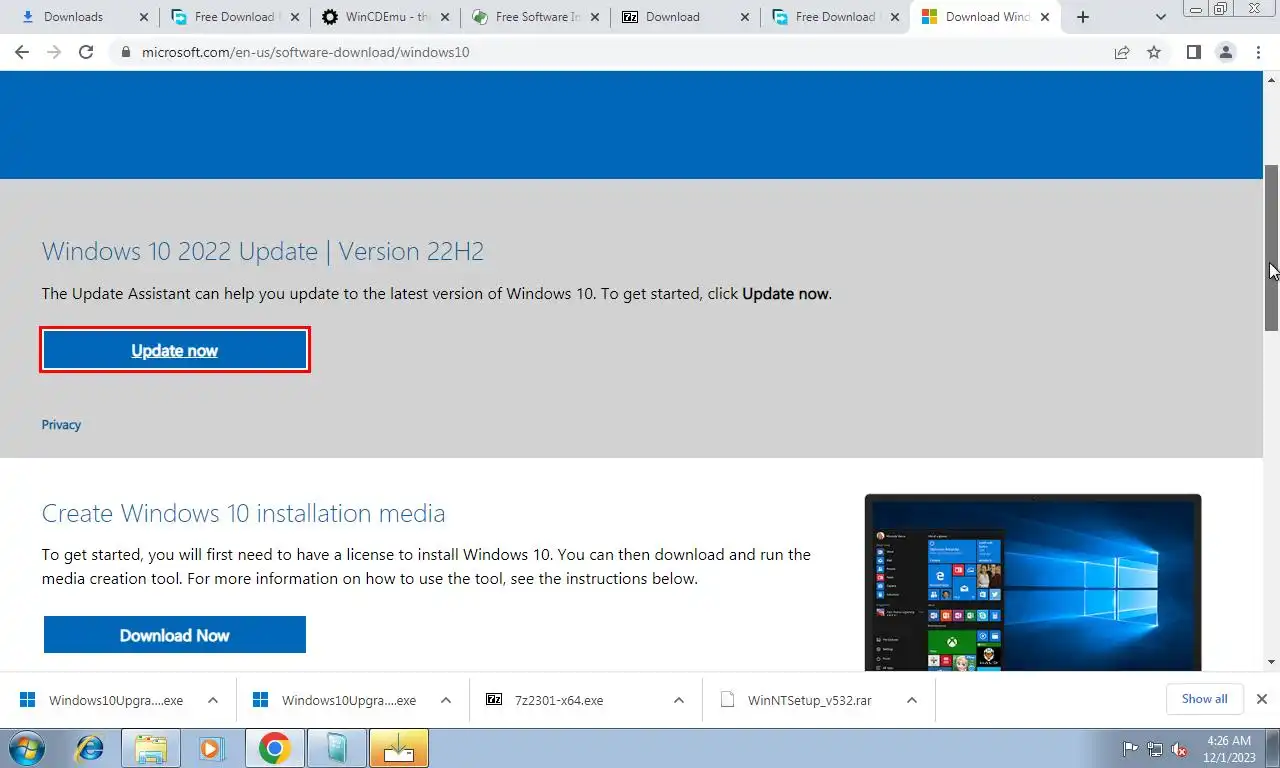Open muted volume tray icon
1280x768 pixels.
tap(1179, 748)
